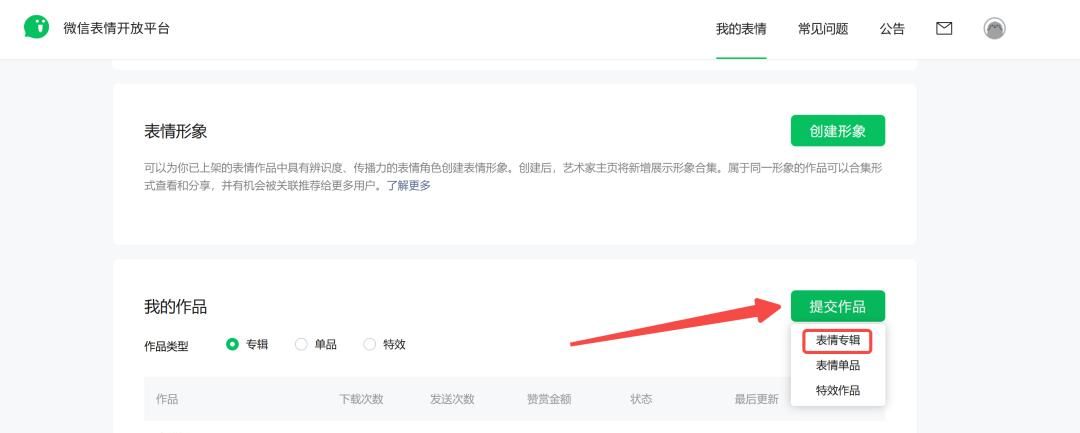Click the 作品类型 label

[x=166, y=346]
